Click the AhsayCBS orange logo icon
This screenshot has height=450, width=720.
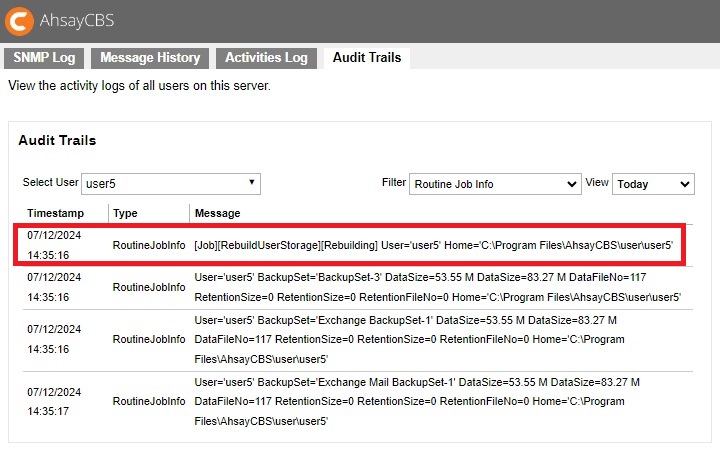[x=19, y=21]
